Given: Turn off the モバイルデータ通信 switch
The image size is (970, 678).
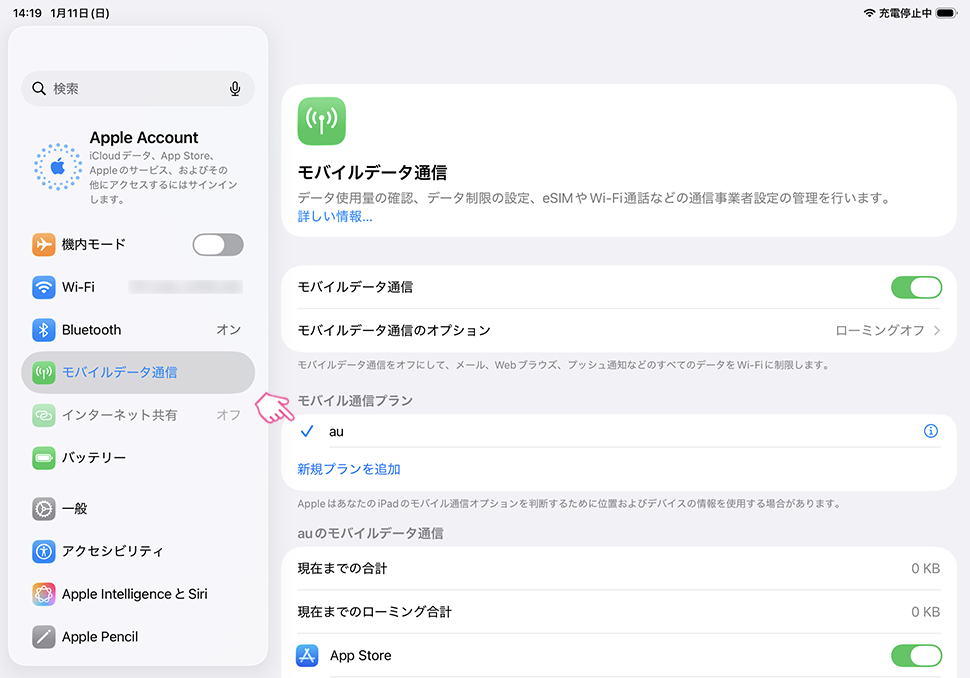Looking at the screenshot, I should [x=916, y=288].
